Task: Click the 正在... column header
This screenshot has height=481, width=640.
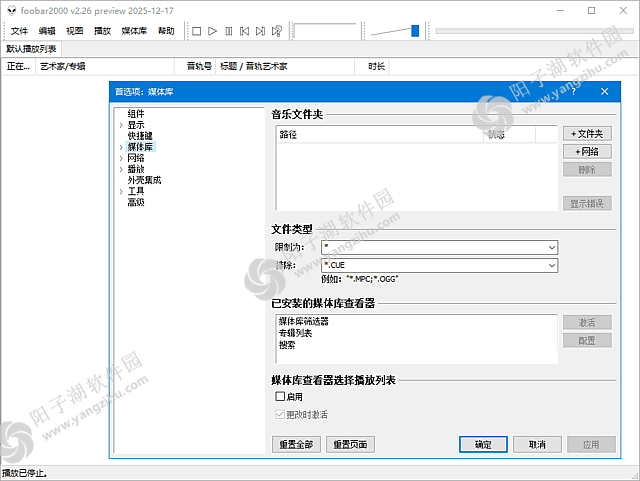Action: 18,66
